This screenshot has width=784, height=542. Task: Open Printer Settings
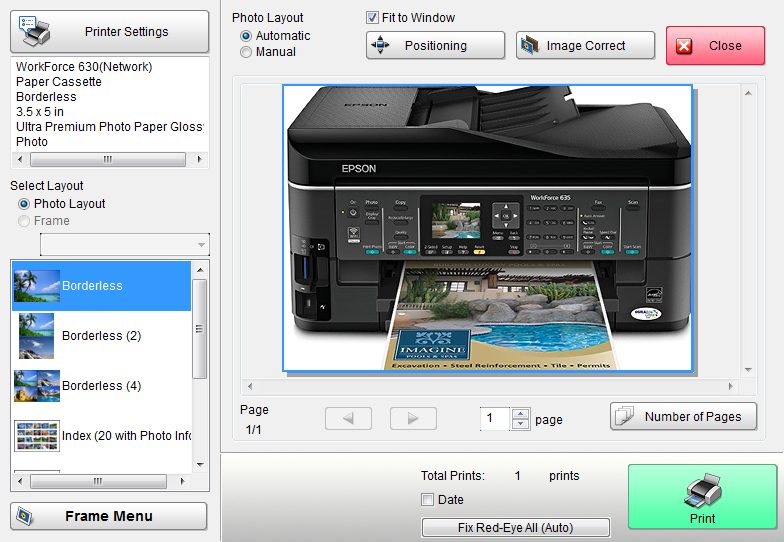tap(110, 32)
